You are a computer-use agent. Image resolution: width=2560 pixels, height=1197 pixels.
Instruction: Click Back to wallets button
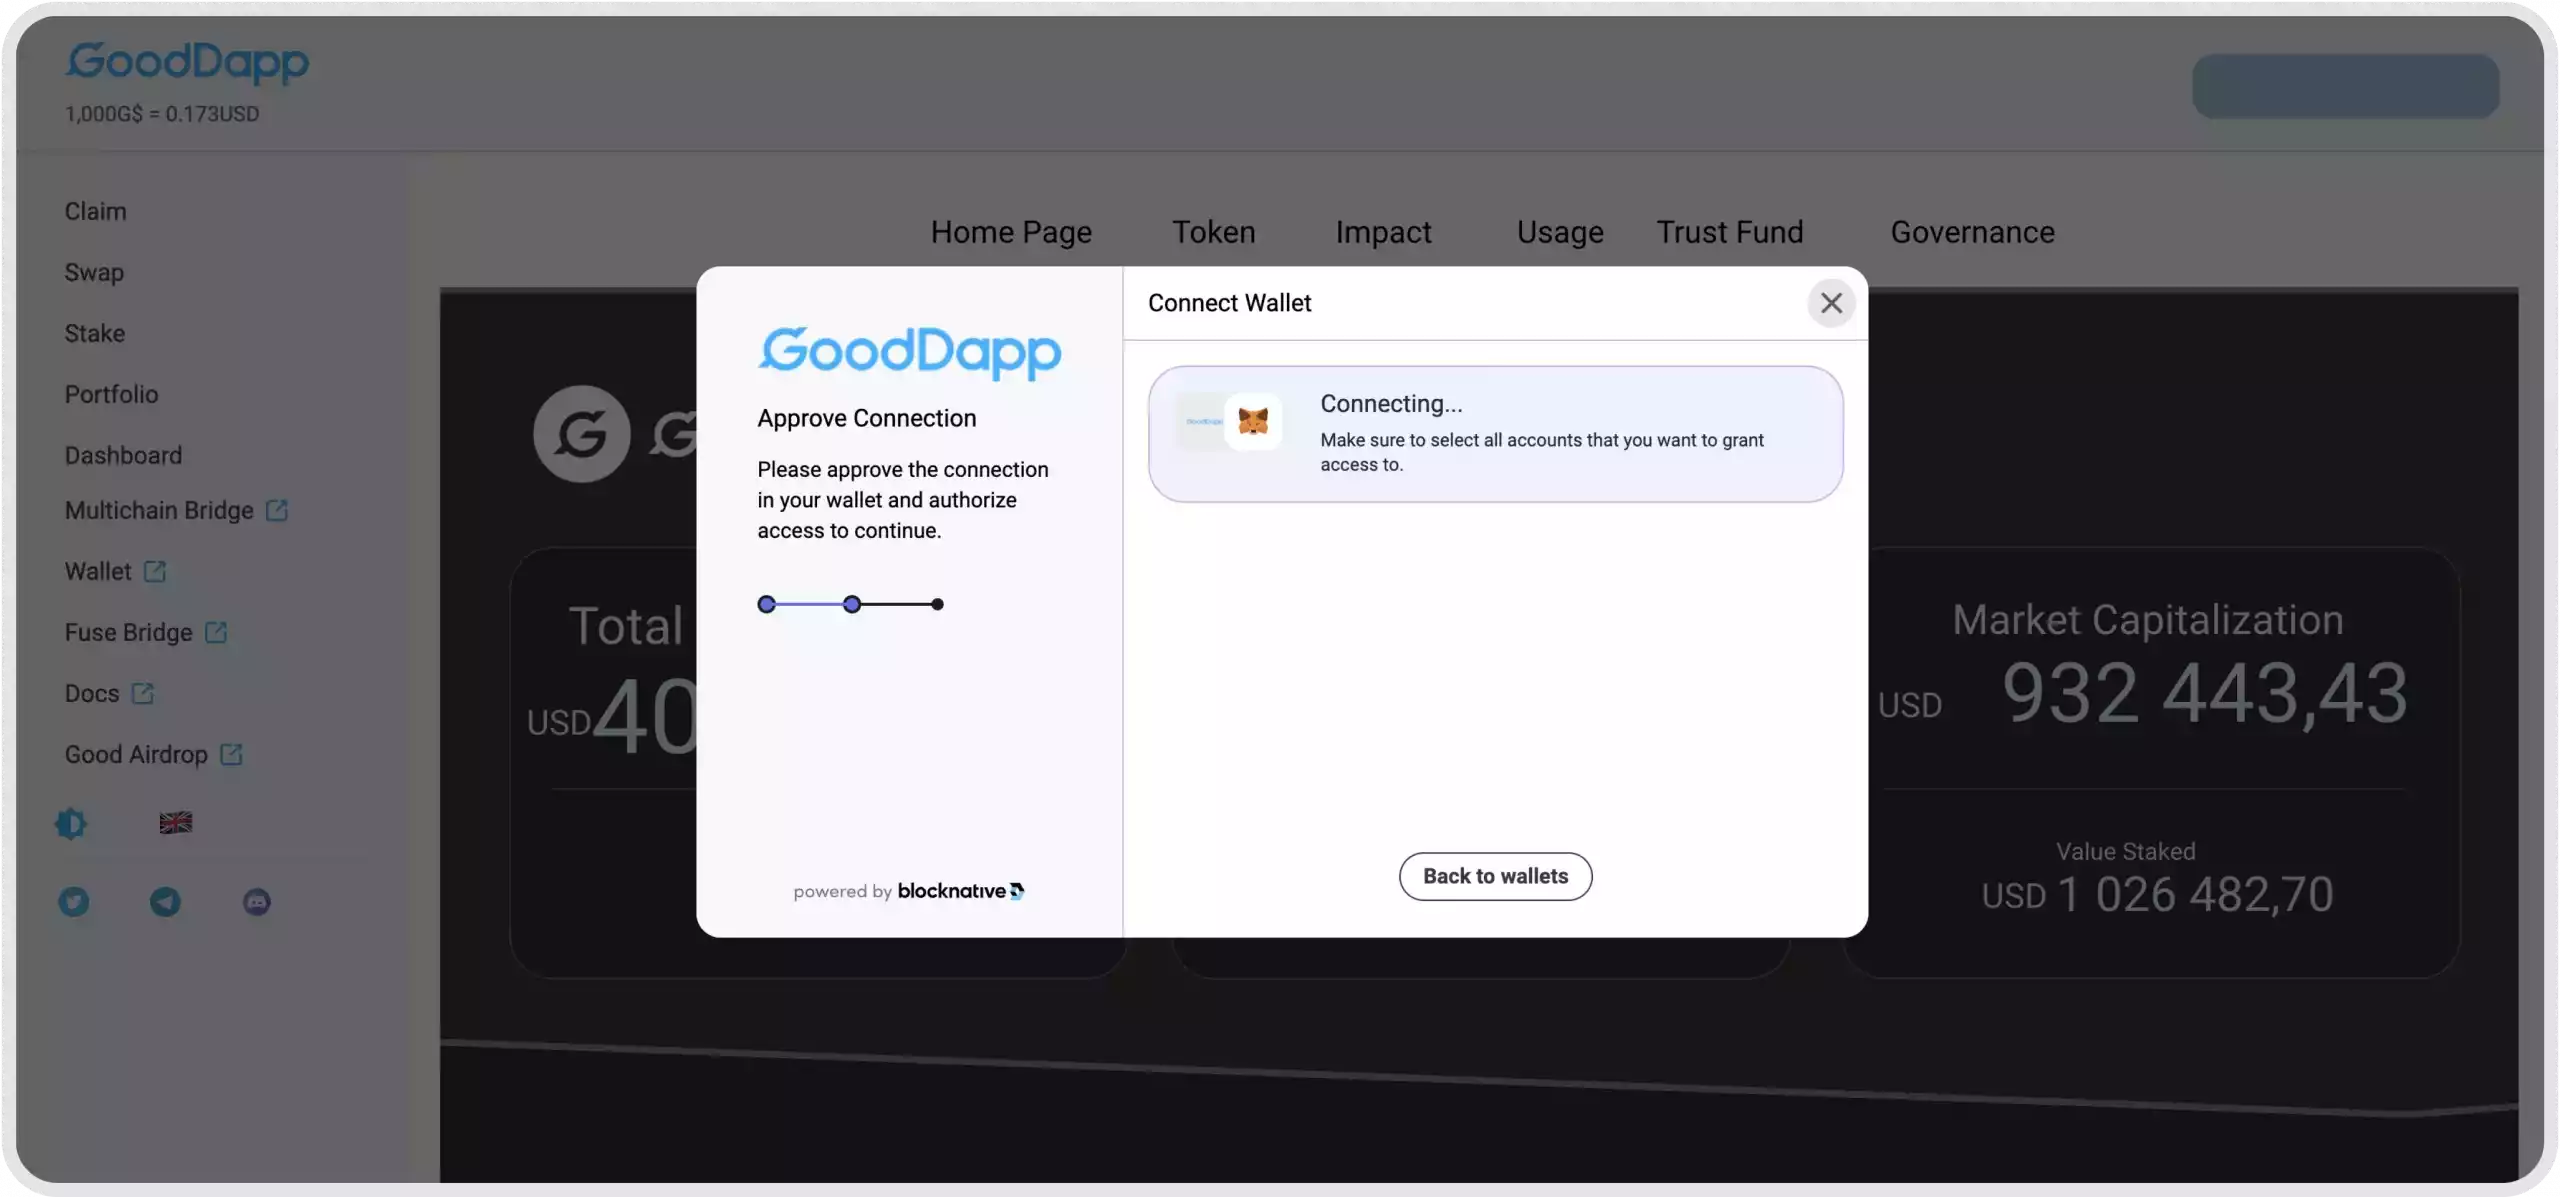pyautogui.click(x=1494, y=875)
